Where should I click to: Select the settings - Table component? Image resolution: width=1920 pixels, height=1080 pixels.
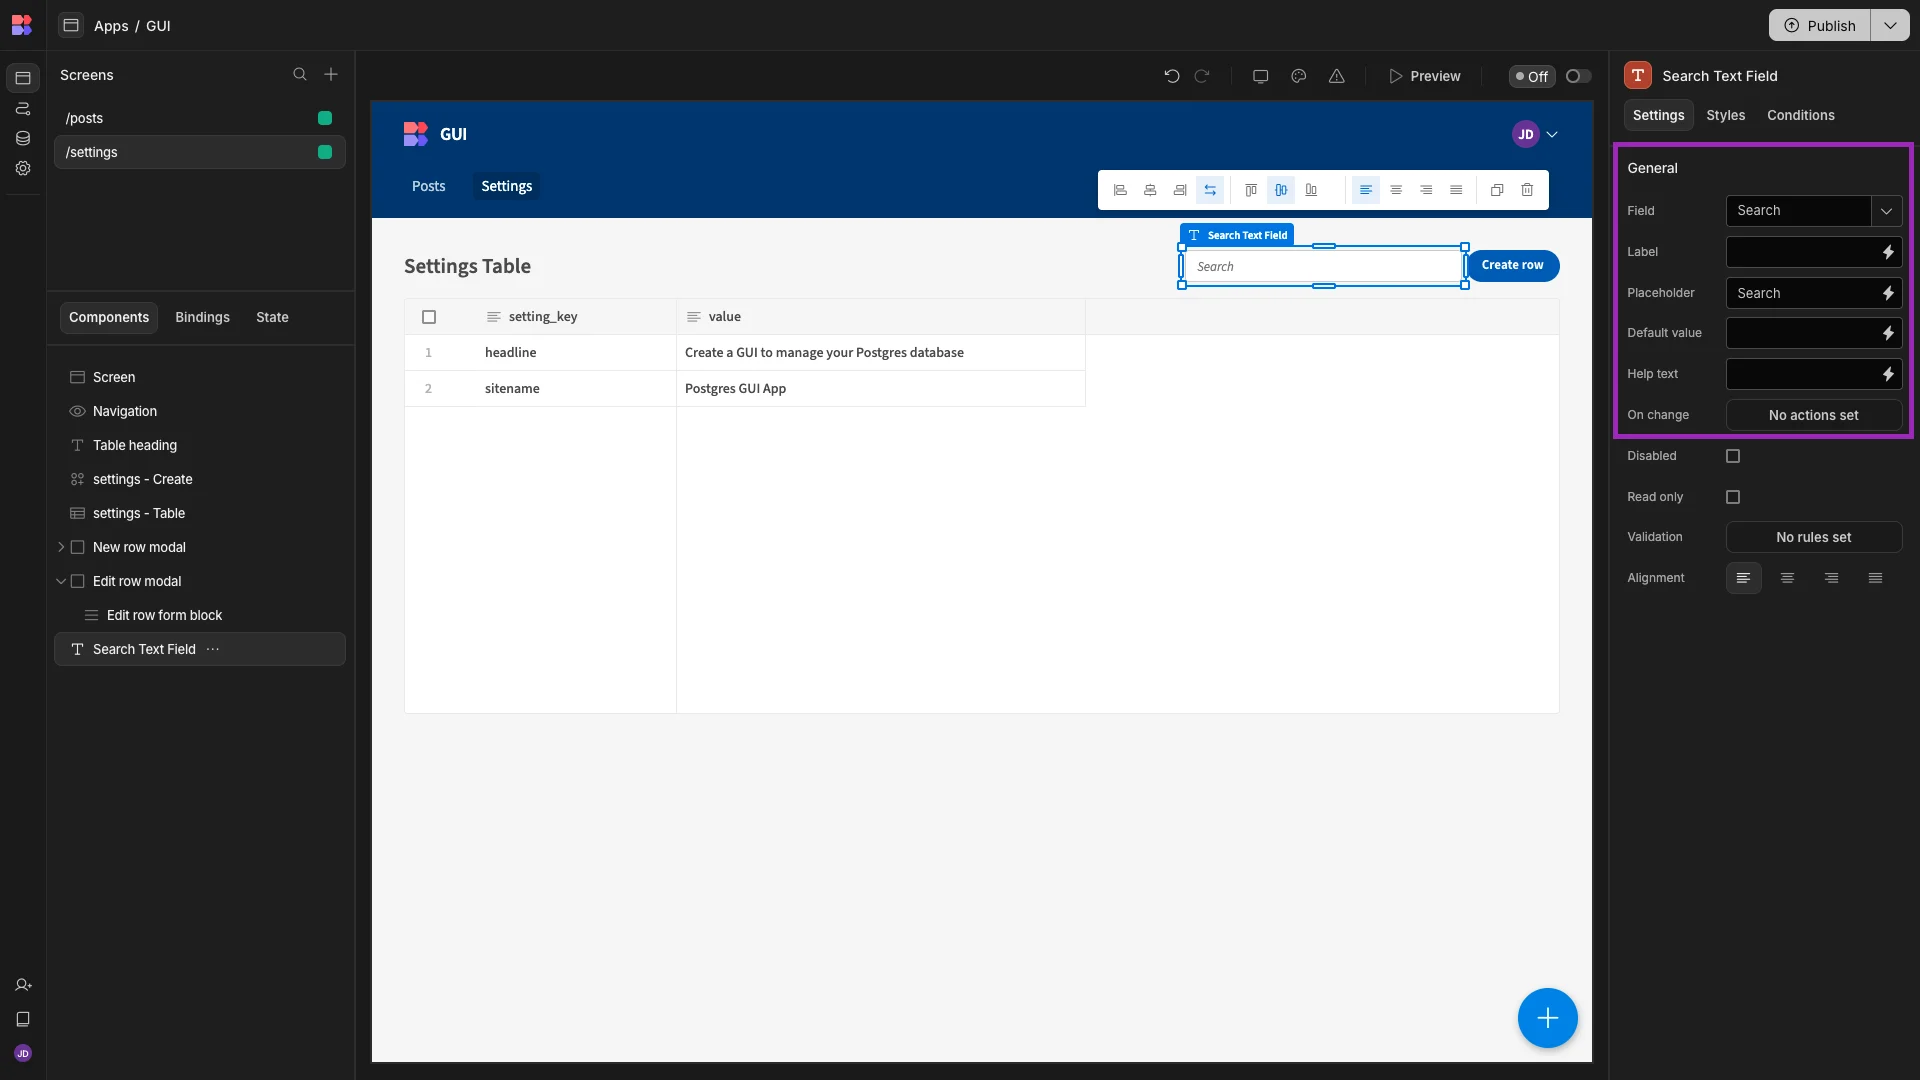coord(199,513)
